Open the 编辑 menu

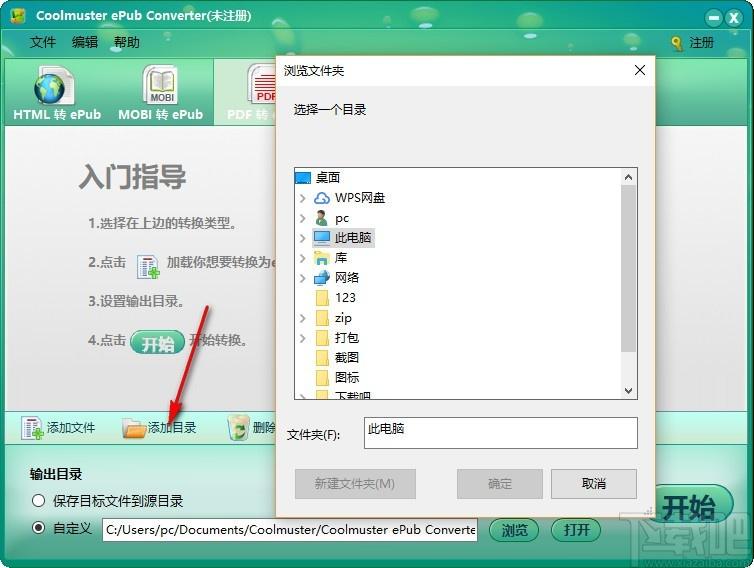(85, 42)
